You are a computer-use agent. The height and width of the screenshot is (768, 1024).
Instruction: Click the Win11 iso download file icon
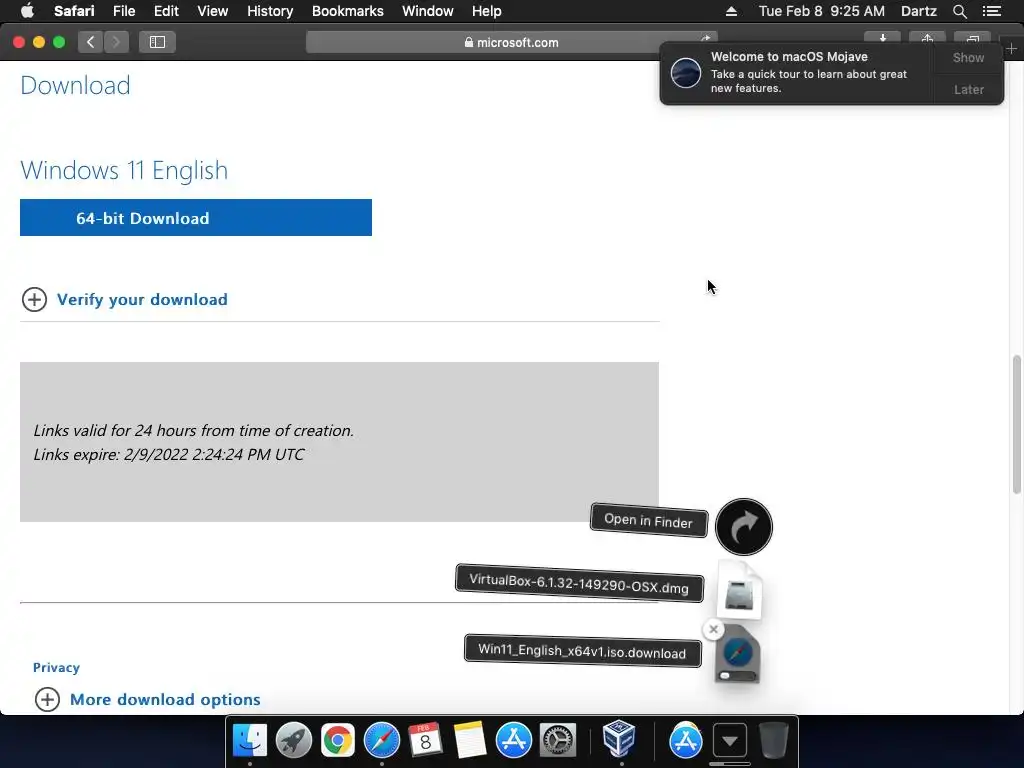point(738,654)
